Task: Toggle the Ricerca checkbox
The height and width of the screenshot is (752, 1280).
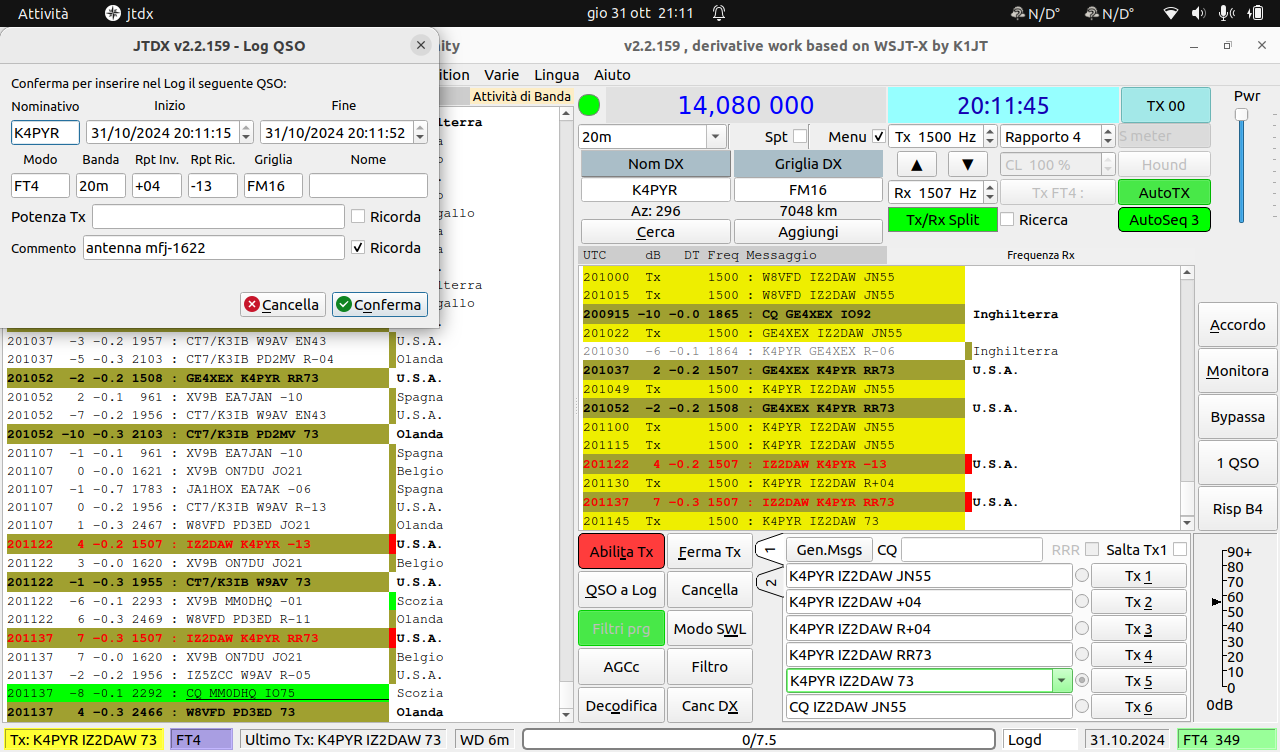Action: coord(1008,219)
